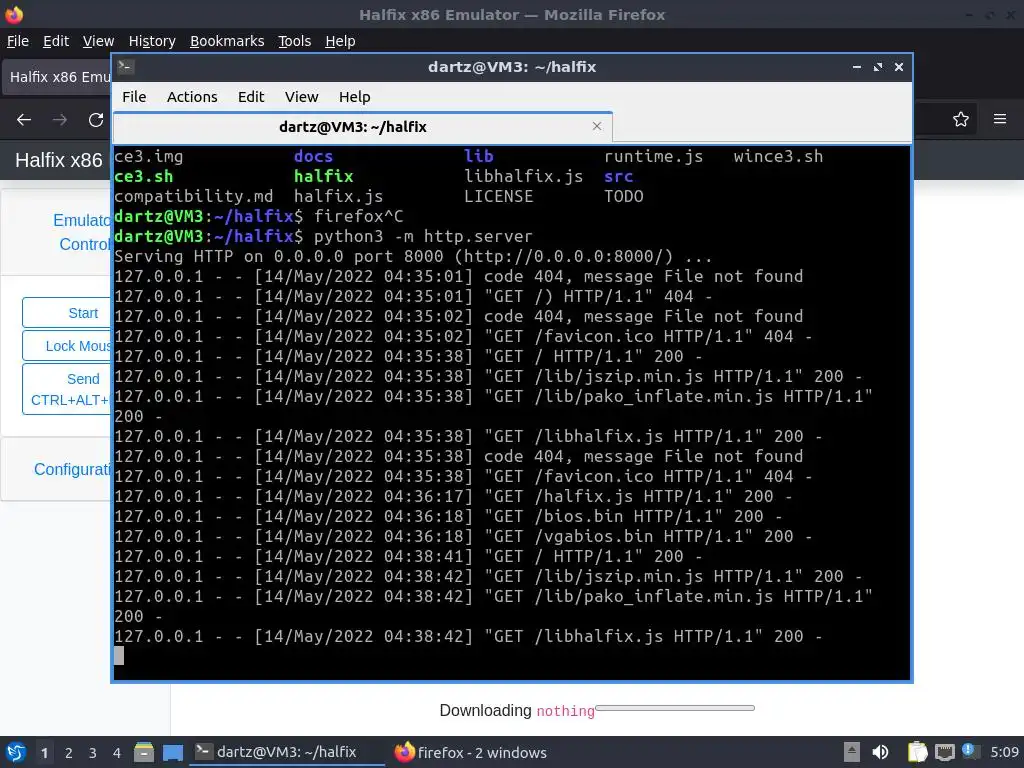Click the 'Serving HTTP on 0.0.0.0' line
This screenshot has width=1024, height=768.
click(413, 256)
